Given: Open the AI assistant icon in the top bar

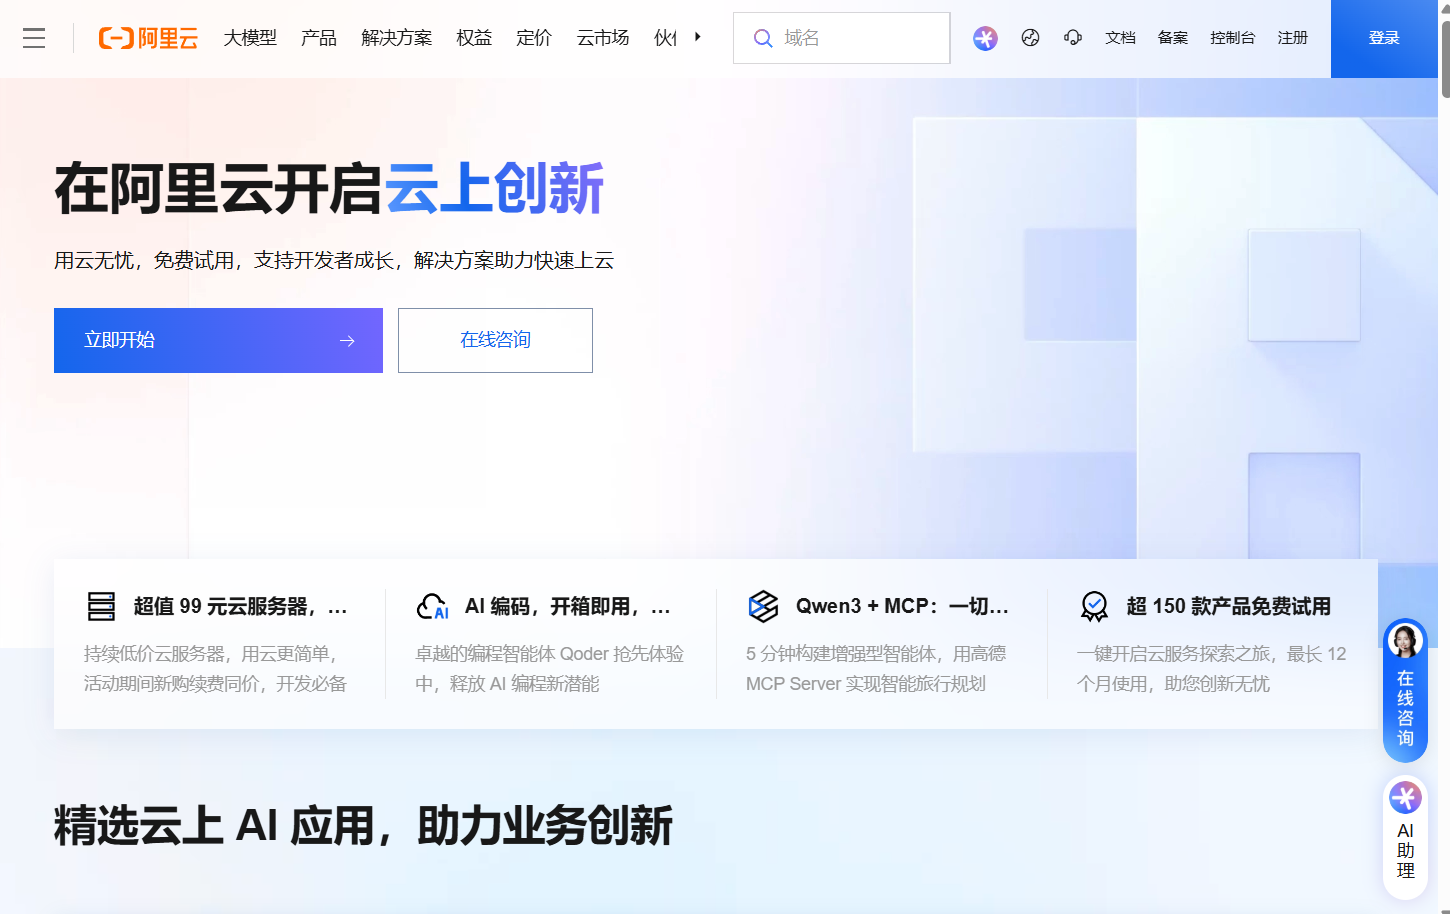Looking at the screenshot, I should pos(985,38).
